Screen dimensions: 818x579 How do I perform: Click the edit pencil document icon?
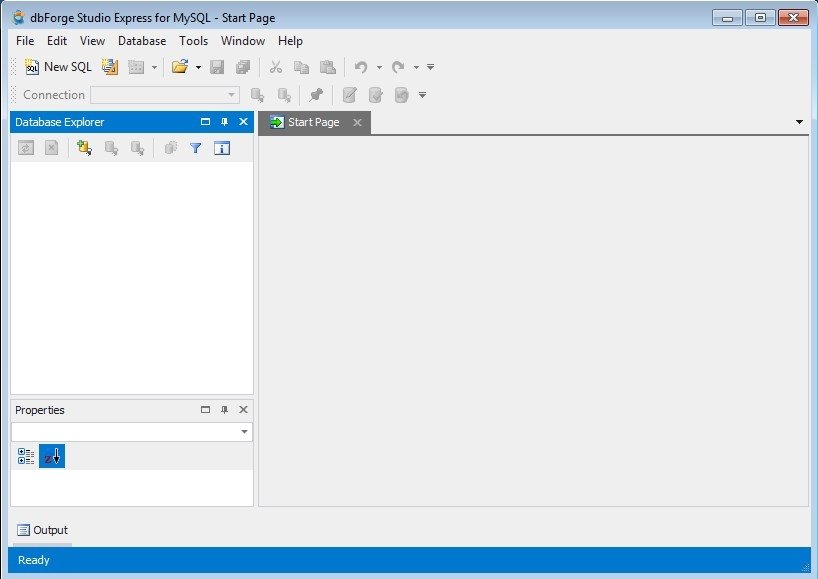pos(350,95)
